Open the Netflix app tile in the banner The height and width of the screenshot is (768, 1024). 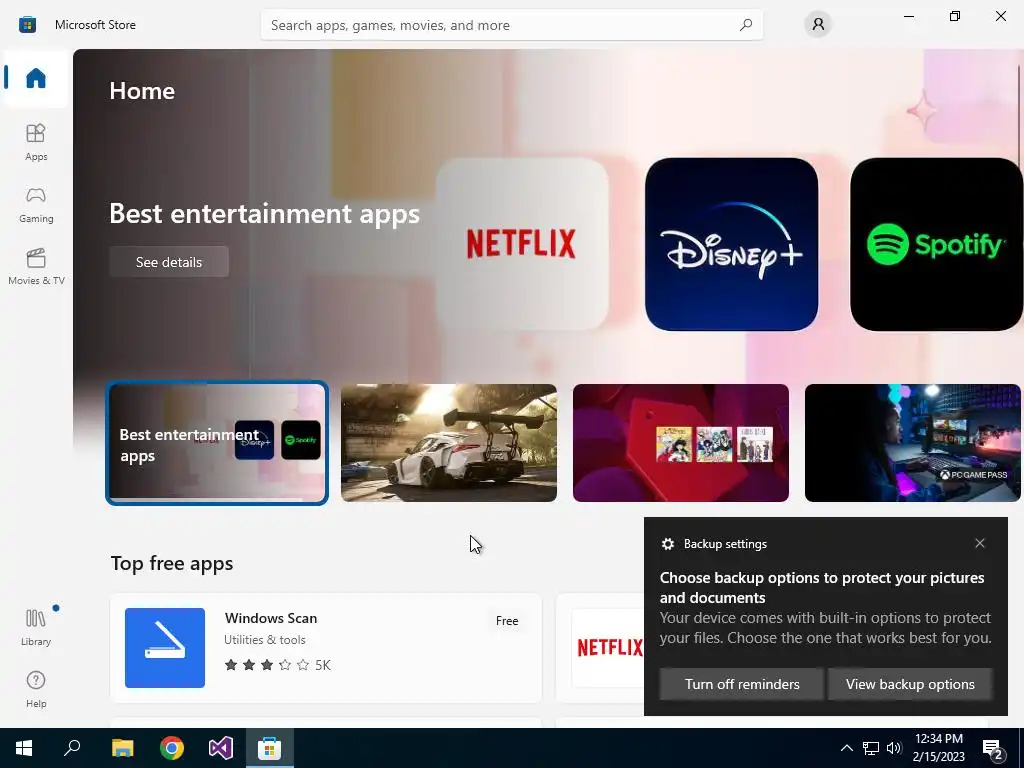[522, 244]
